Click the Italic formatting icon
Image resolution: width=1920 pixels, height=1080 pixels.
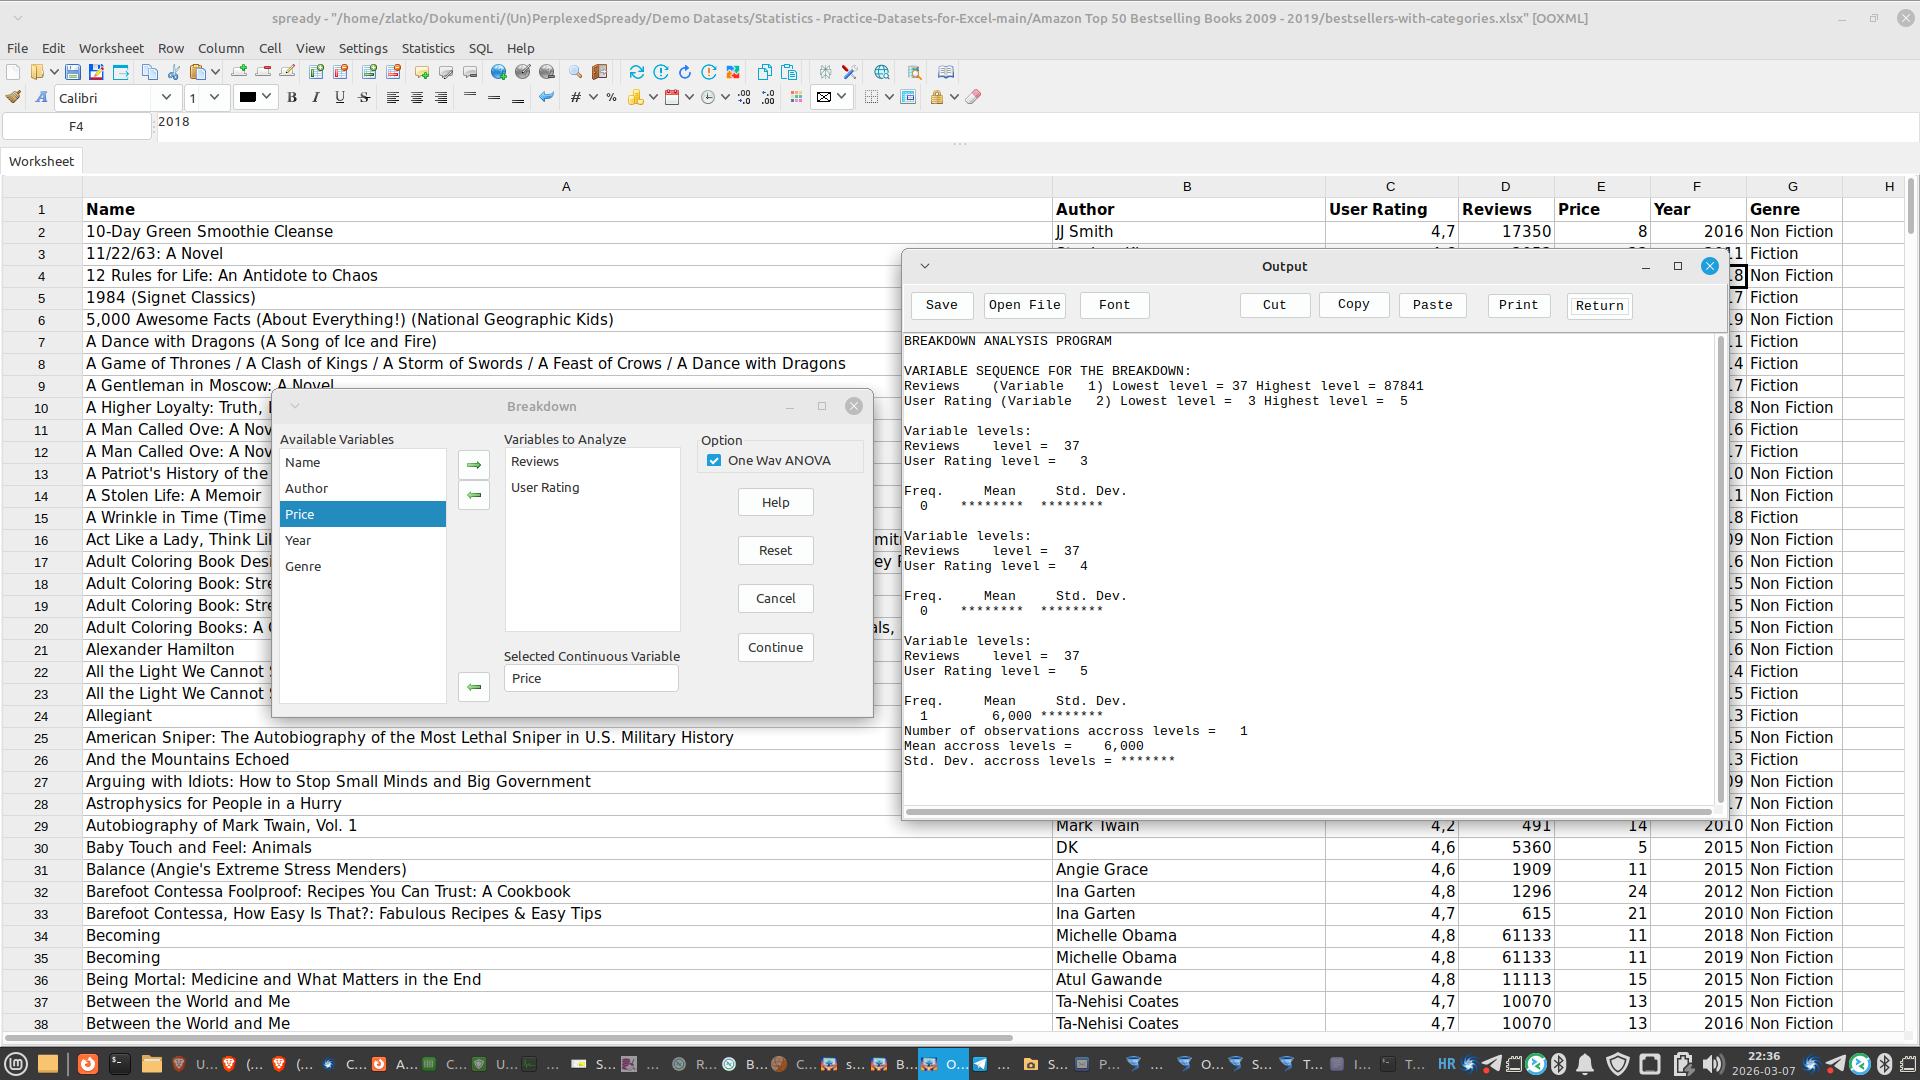click(x=316, y=97)
